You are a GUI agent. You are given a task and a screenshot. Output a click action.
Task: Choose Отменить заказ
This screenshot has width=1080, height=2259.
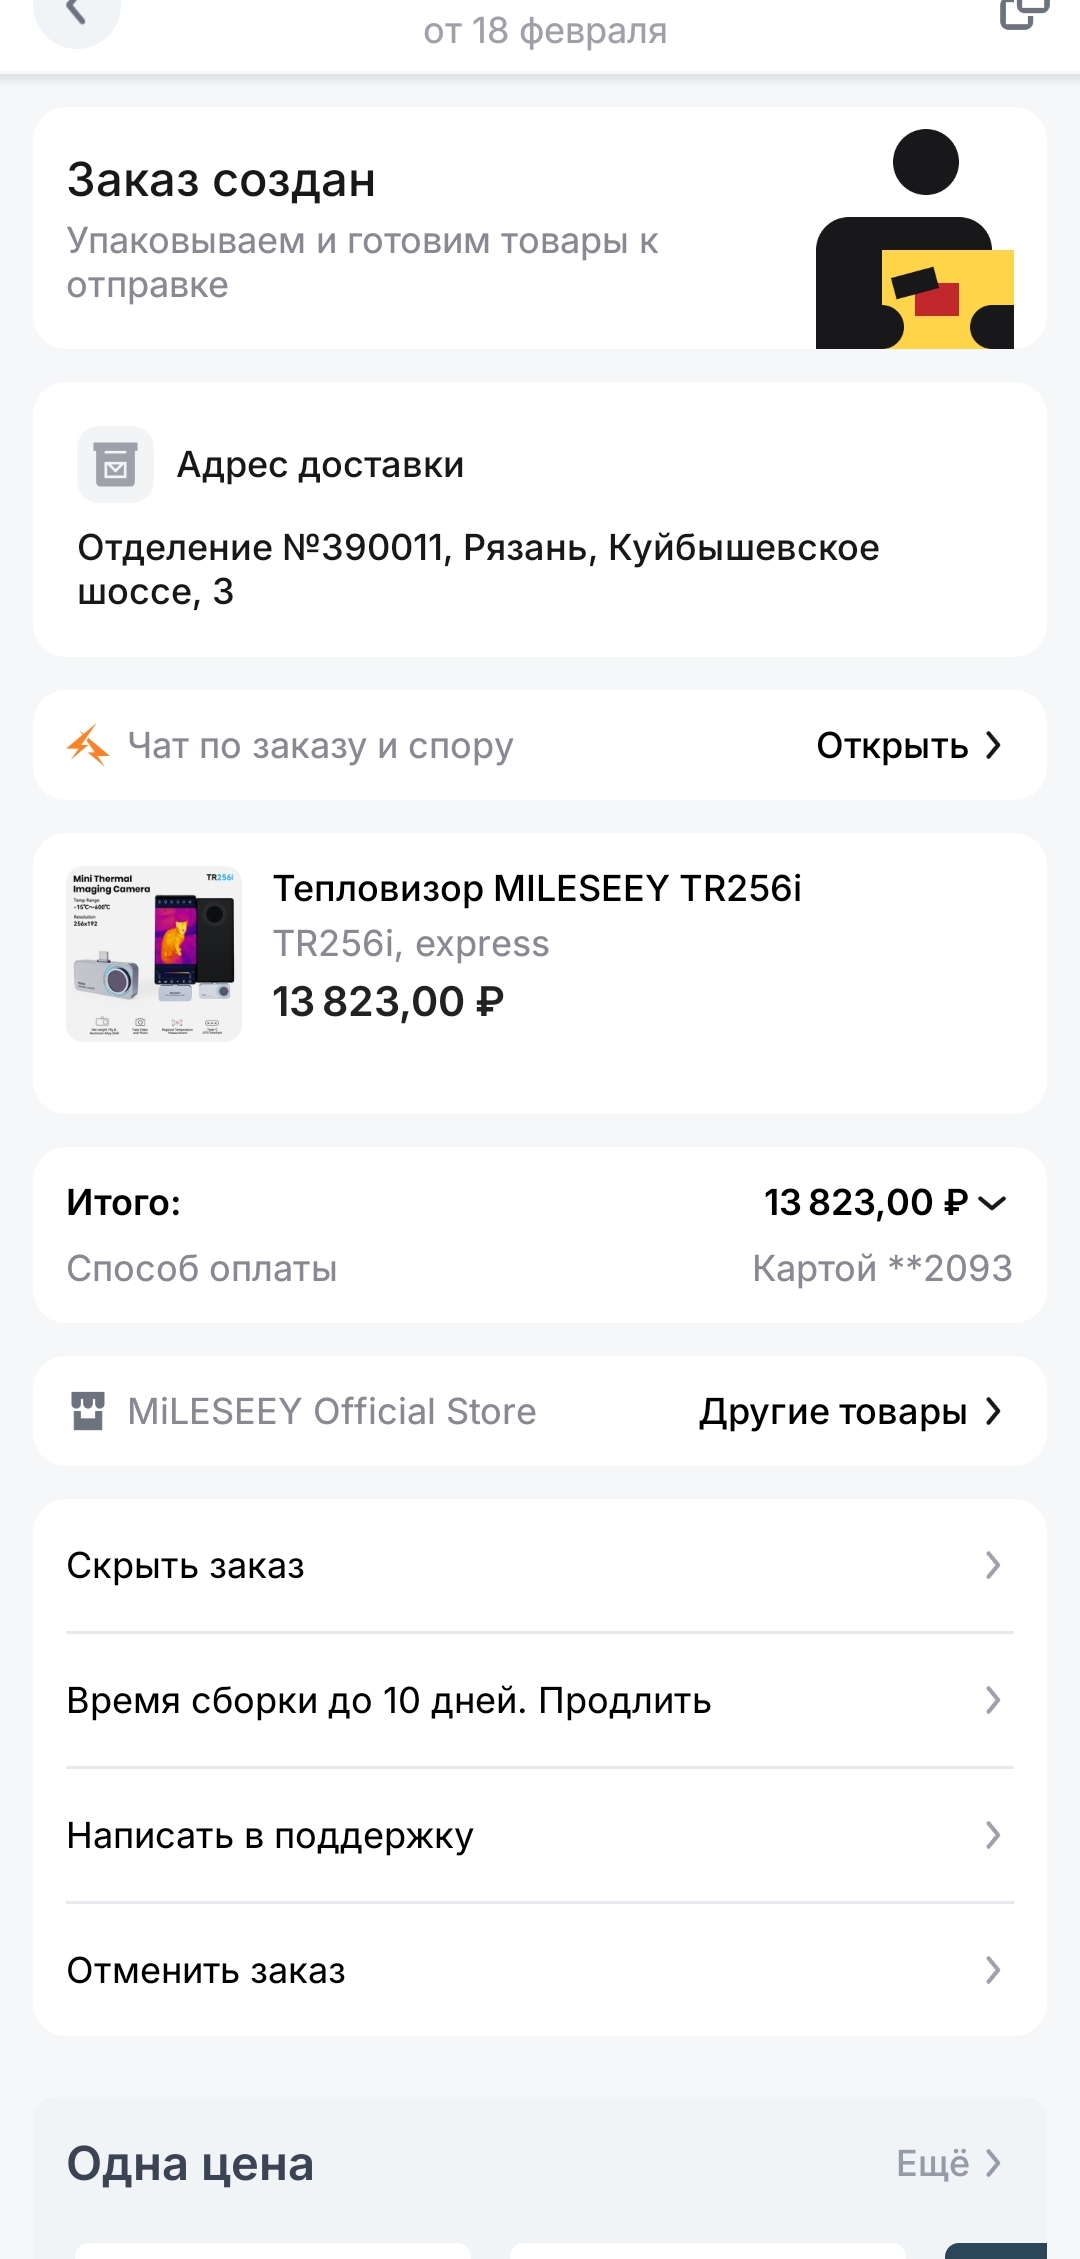pyautogui.click(x=206, y=1971)
